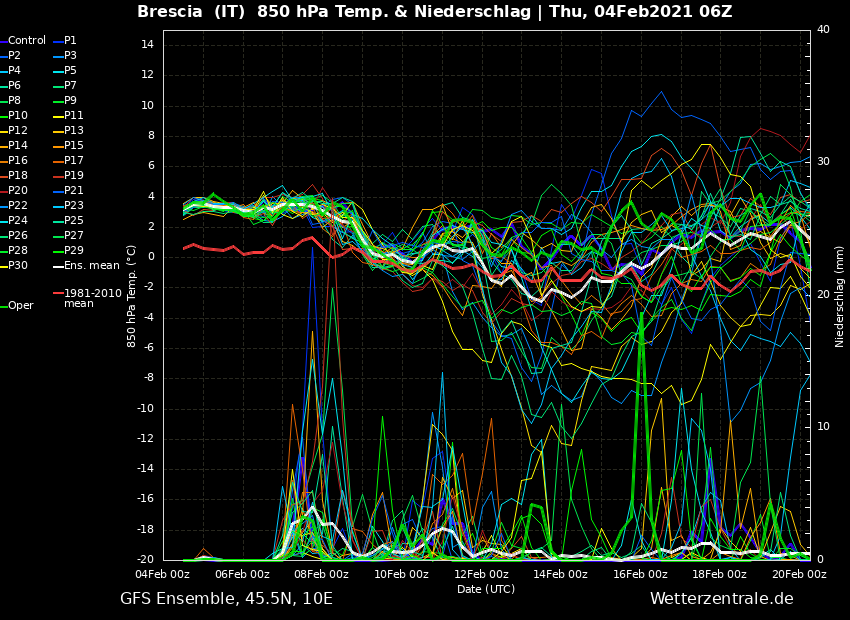The image size is (850, 620).
Task: Select the 'Ens. mean' legend entry
Action: click(x=86, y=266)
